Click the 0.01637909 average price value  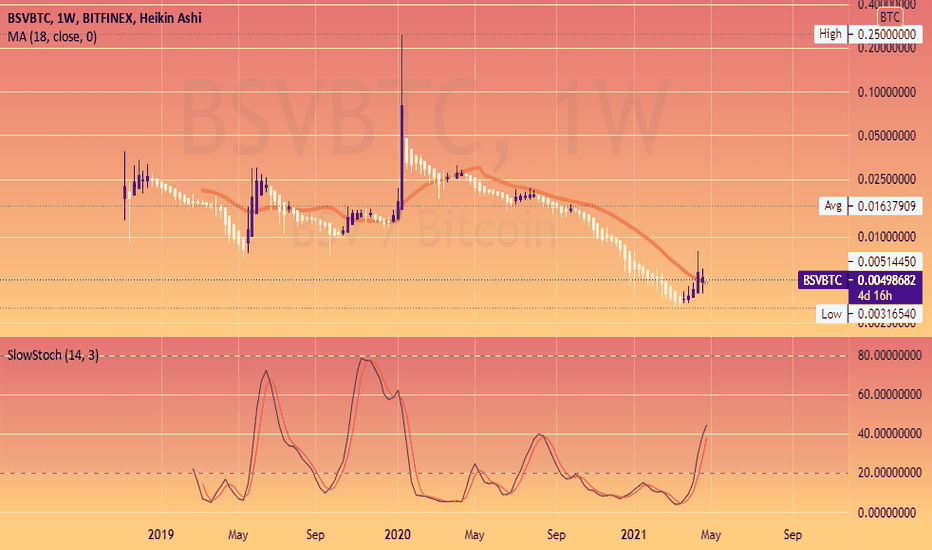(886, 206)
